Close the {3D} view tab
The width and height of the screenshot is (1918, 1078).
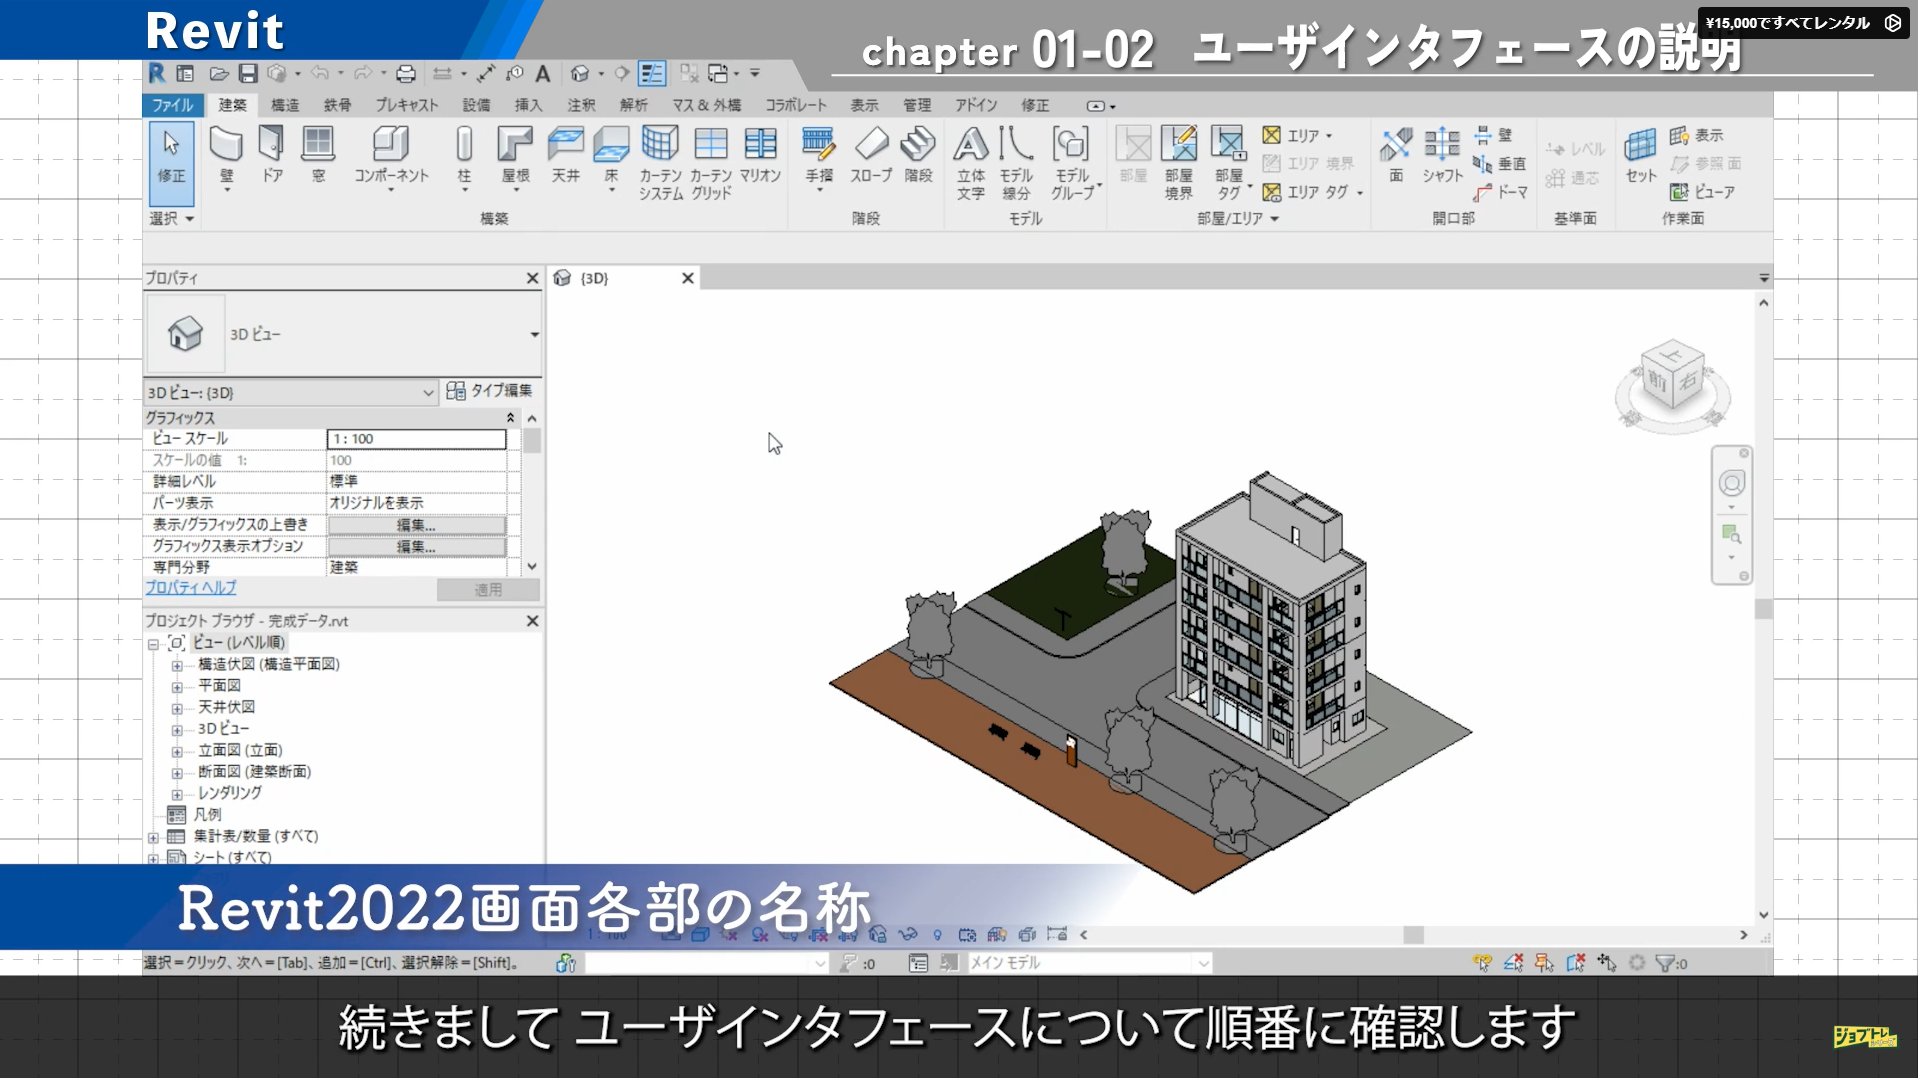[x=688, y=278]
